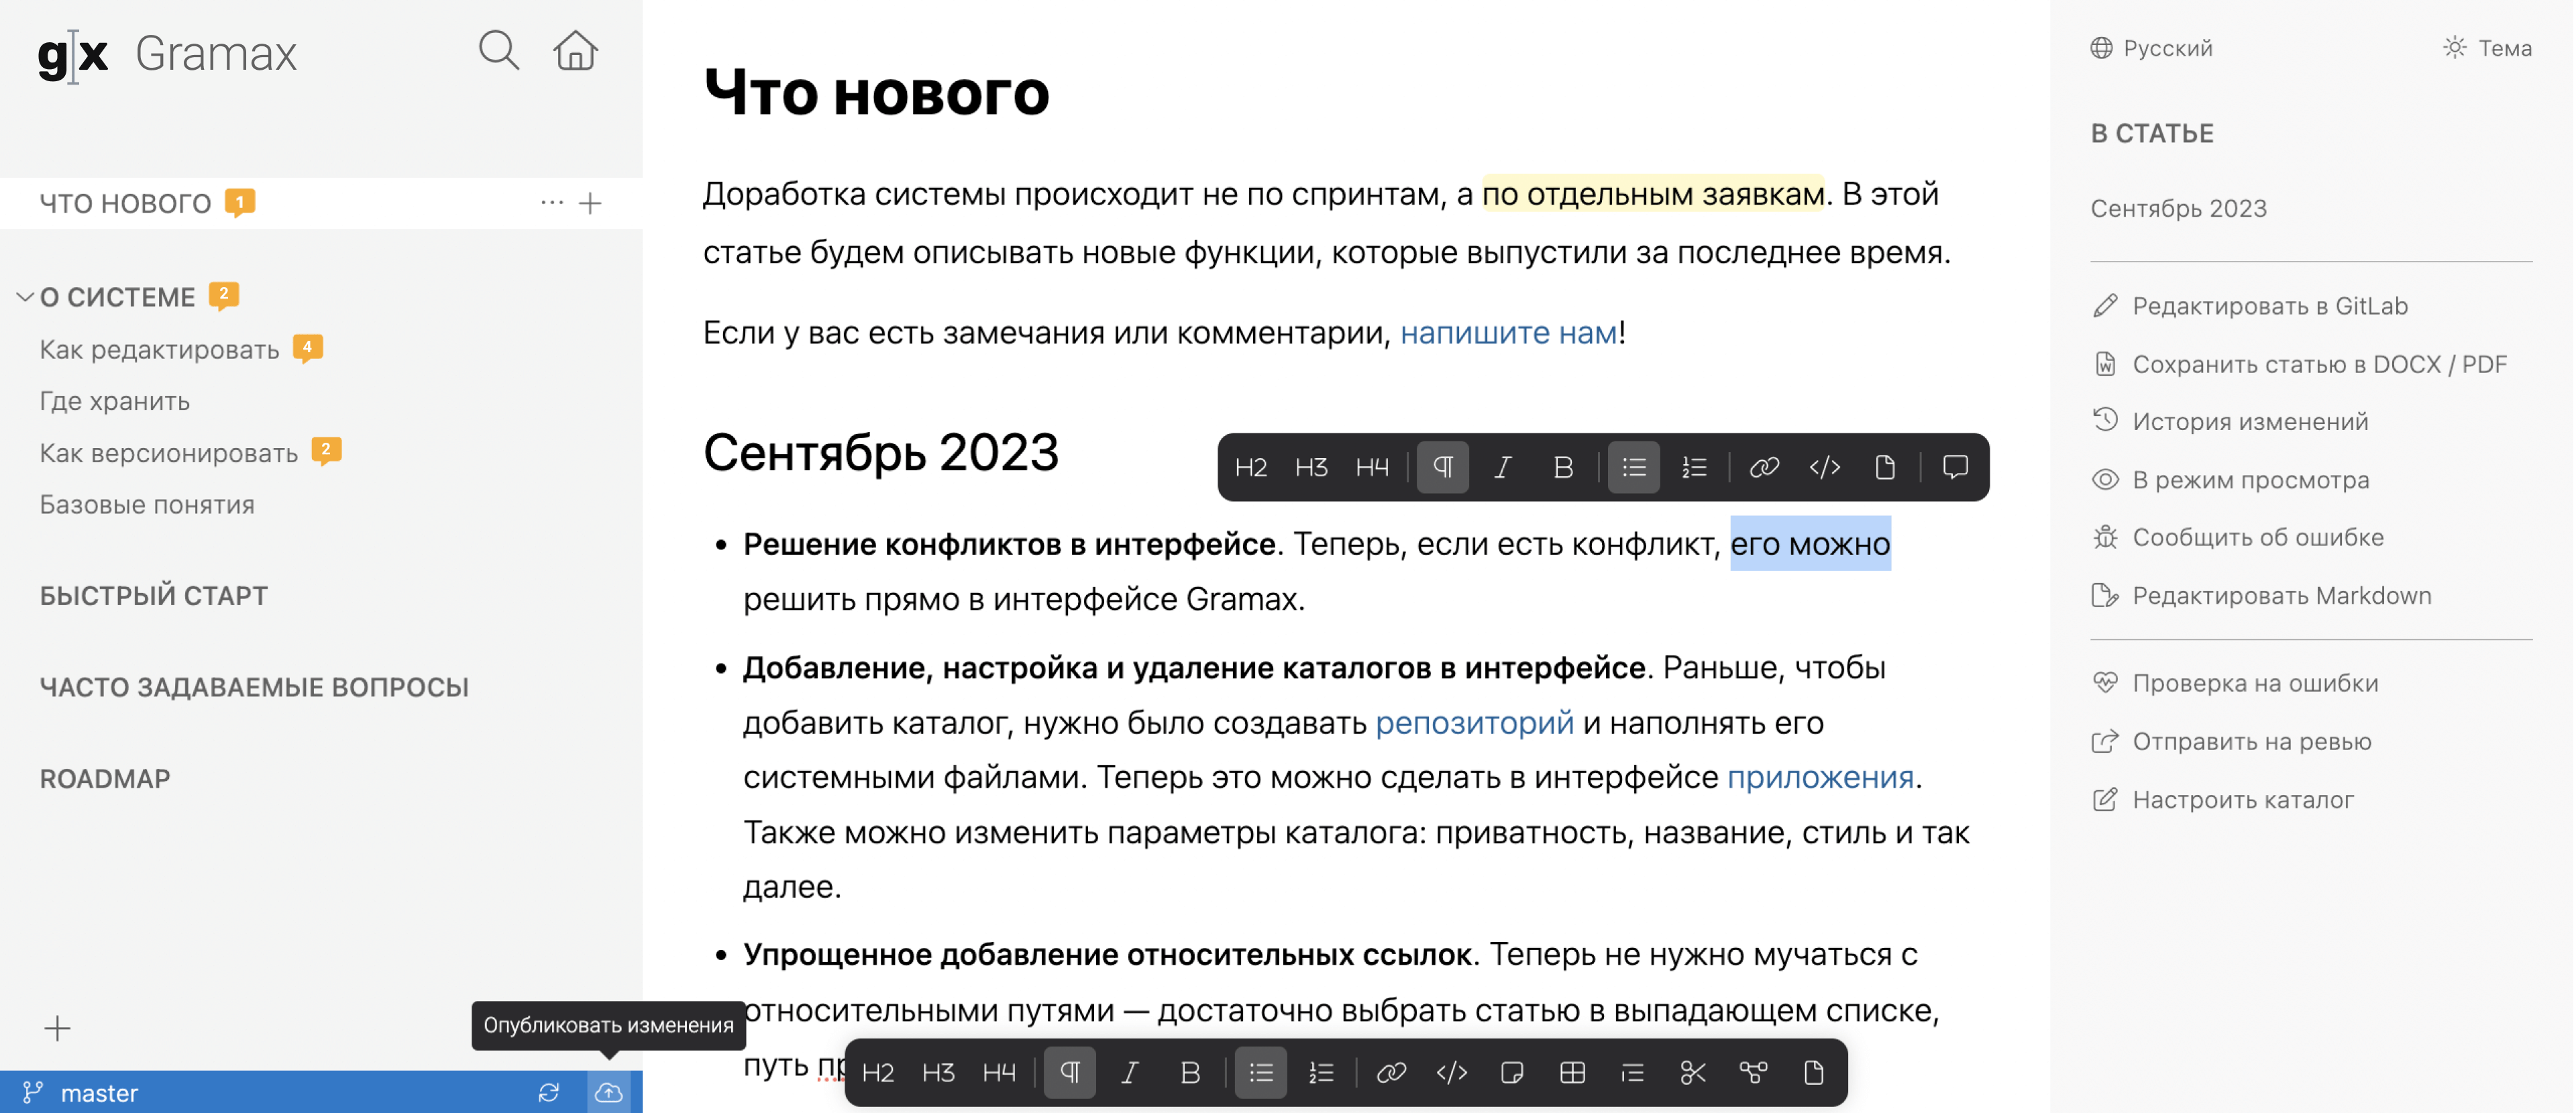Apply H3 heading in inline toolbar
This screenshot has width=2576, height=1113.
pos(1311,467)
